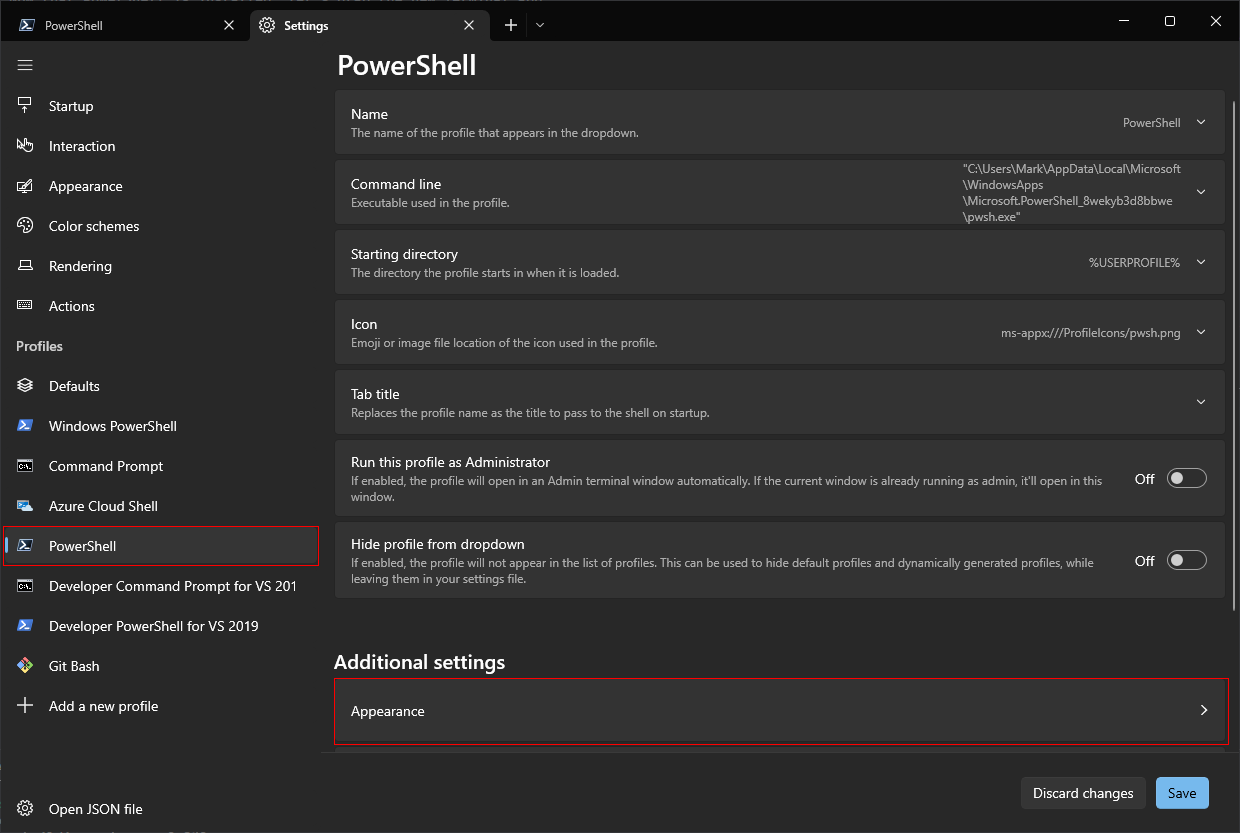The width and height of the screenshot is (1240, 833).
Task: Click the Color schemes palette icon
Action: (25, 225)
